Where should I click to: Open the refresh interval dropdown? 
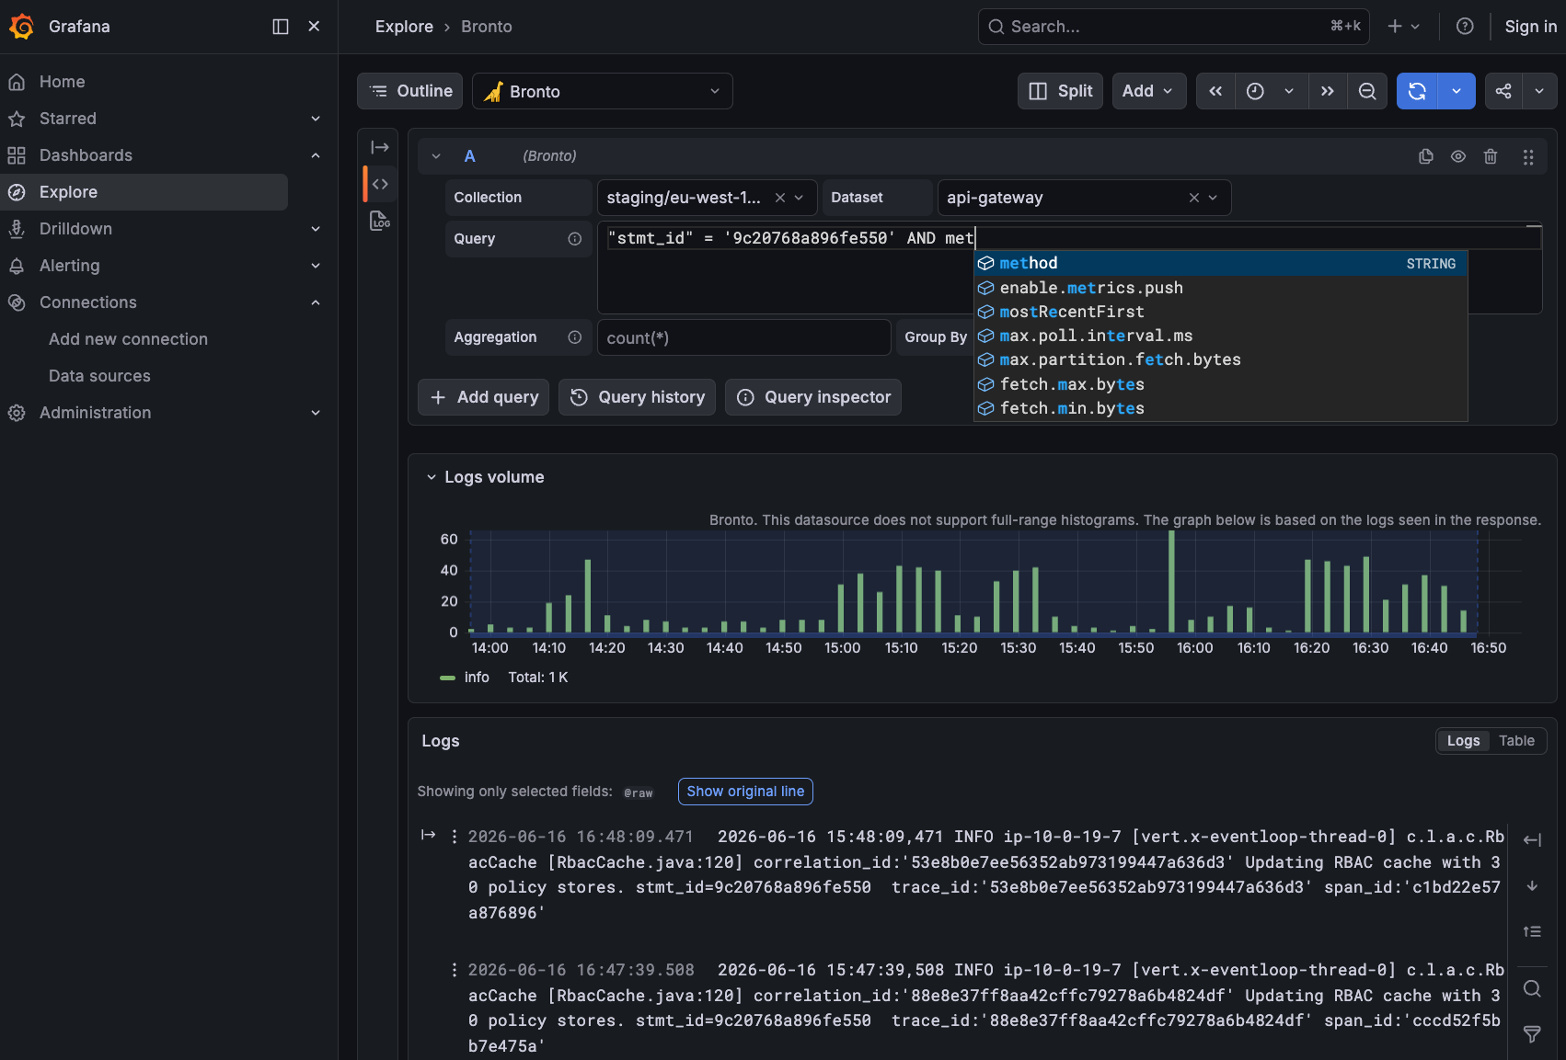click(x=1456, y=91)
